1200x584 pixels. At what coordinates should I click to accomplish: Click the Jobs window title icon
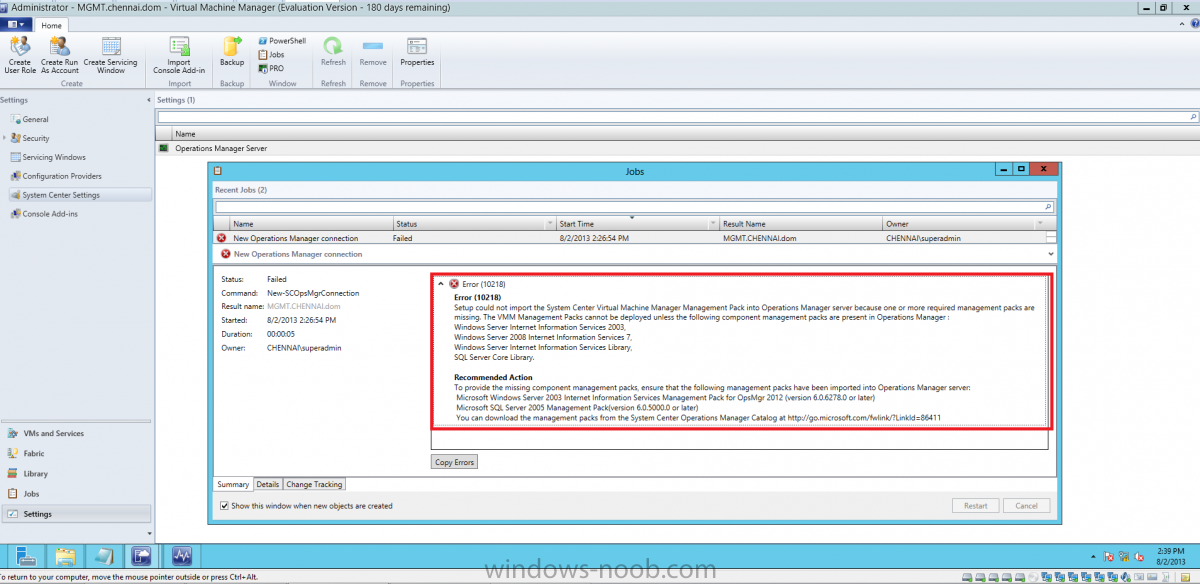217,171
